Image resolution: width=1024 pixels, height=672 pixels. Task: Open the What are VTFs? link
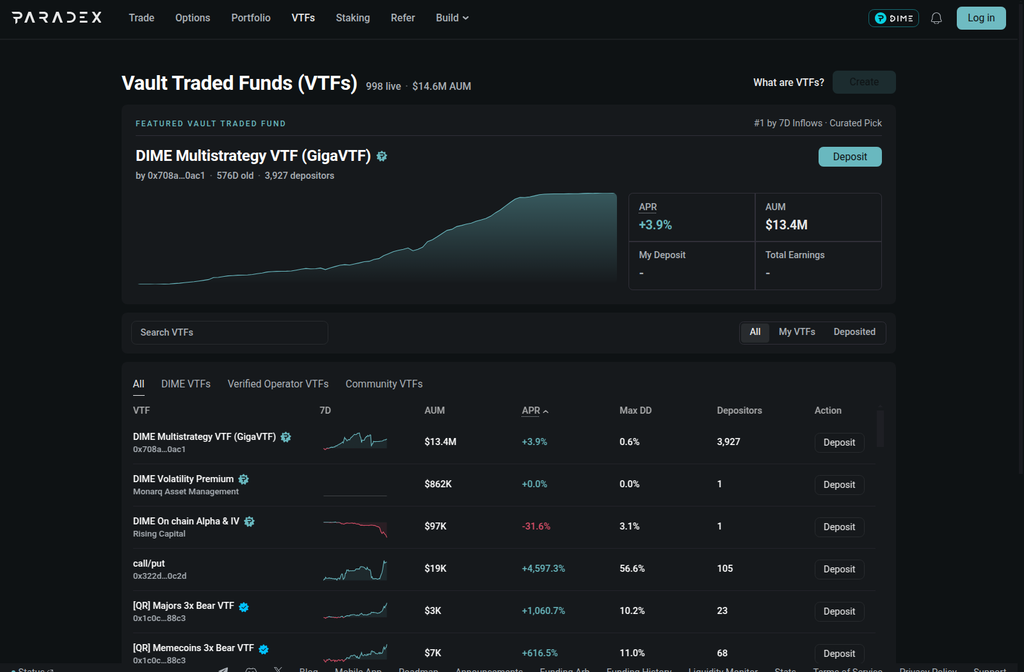coord(788,82)
